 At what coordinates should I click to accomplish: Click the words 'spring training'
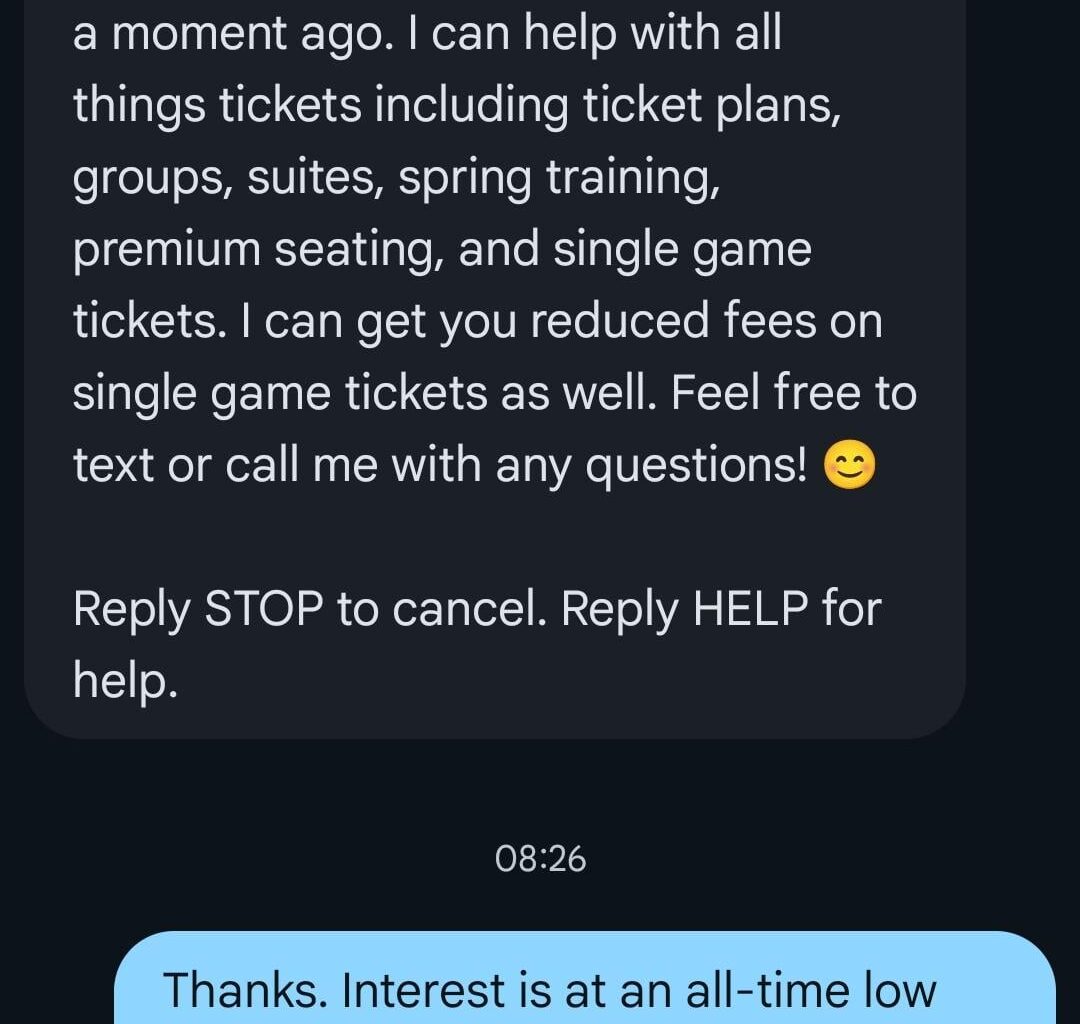[557, 179]
